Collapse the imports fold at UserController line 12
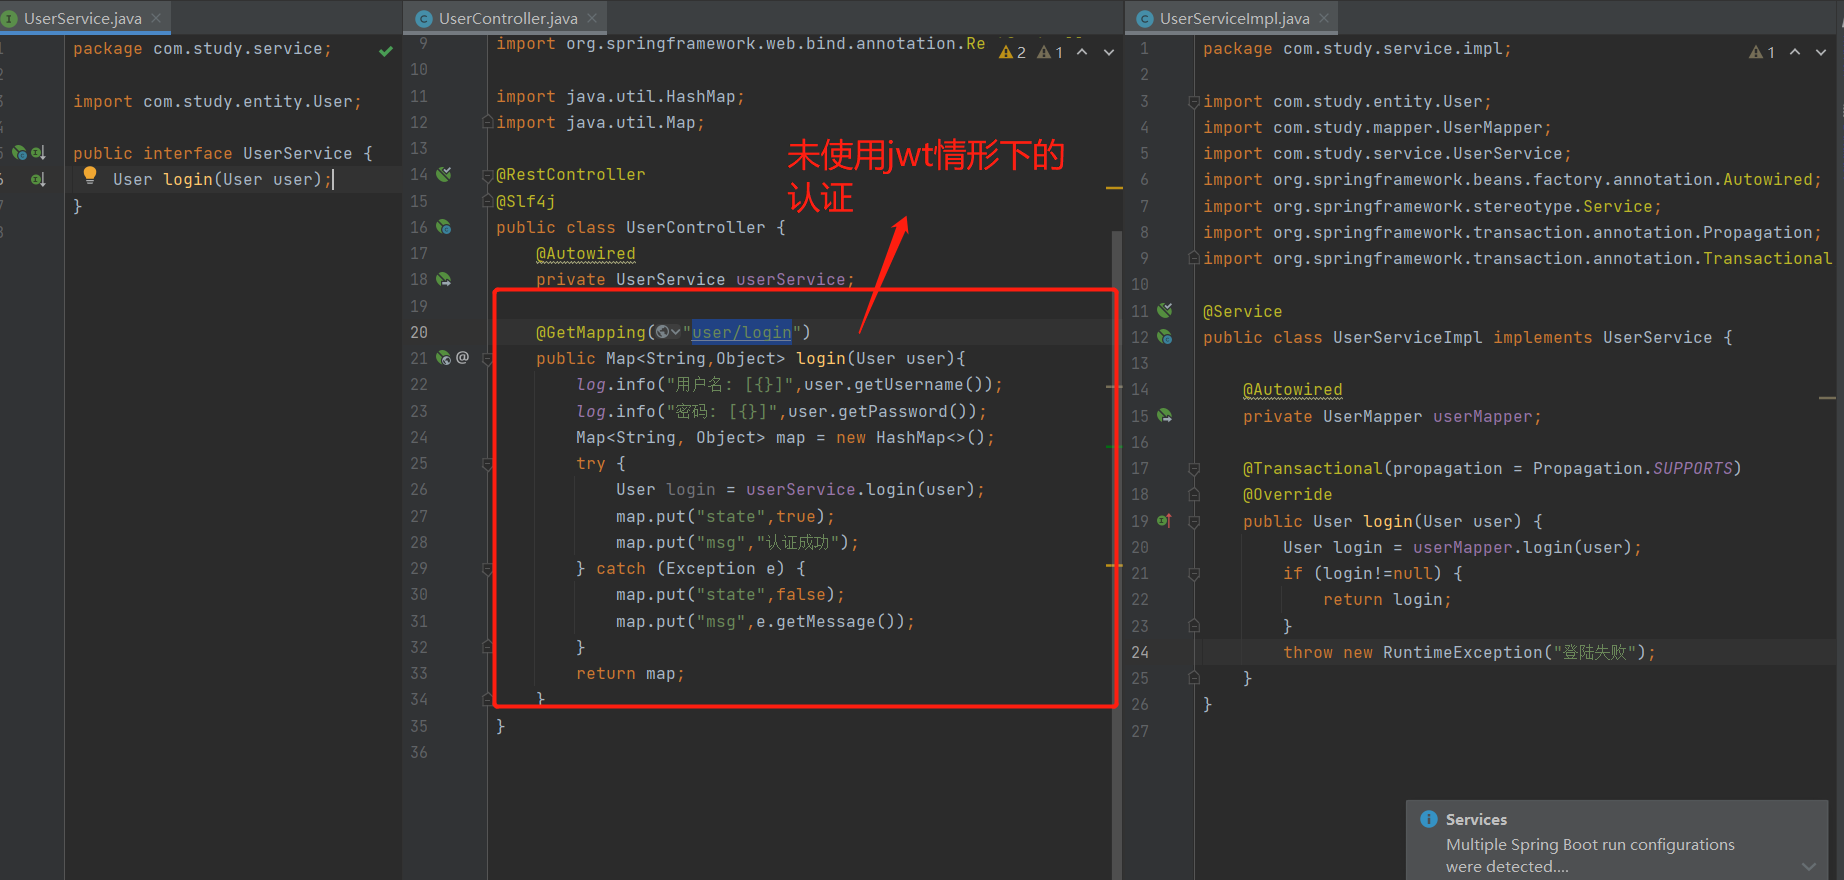1844x880 pixels. point(488,122)
